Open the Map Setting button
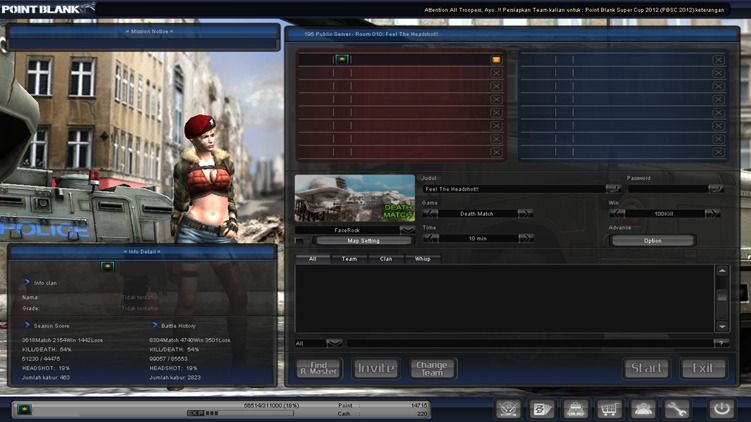 pyautogui.click(x=364, y=241)
